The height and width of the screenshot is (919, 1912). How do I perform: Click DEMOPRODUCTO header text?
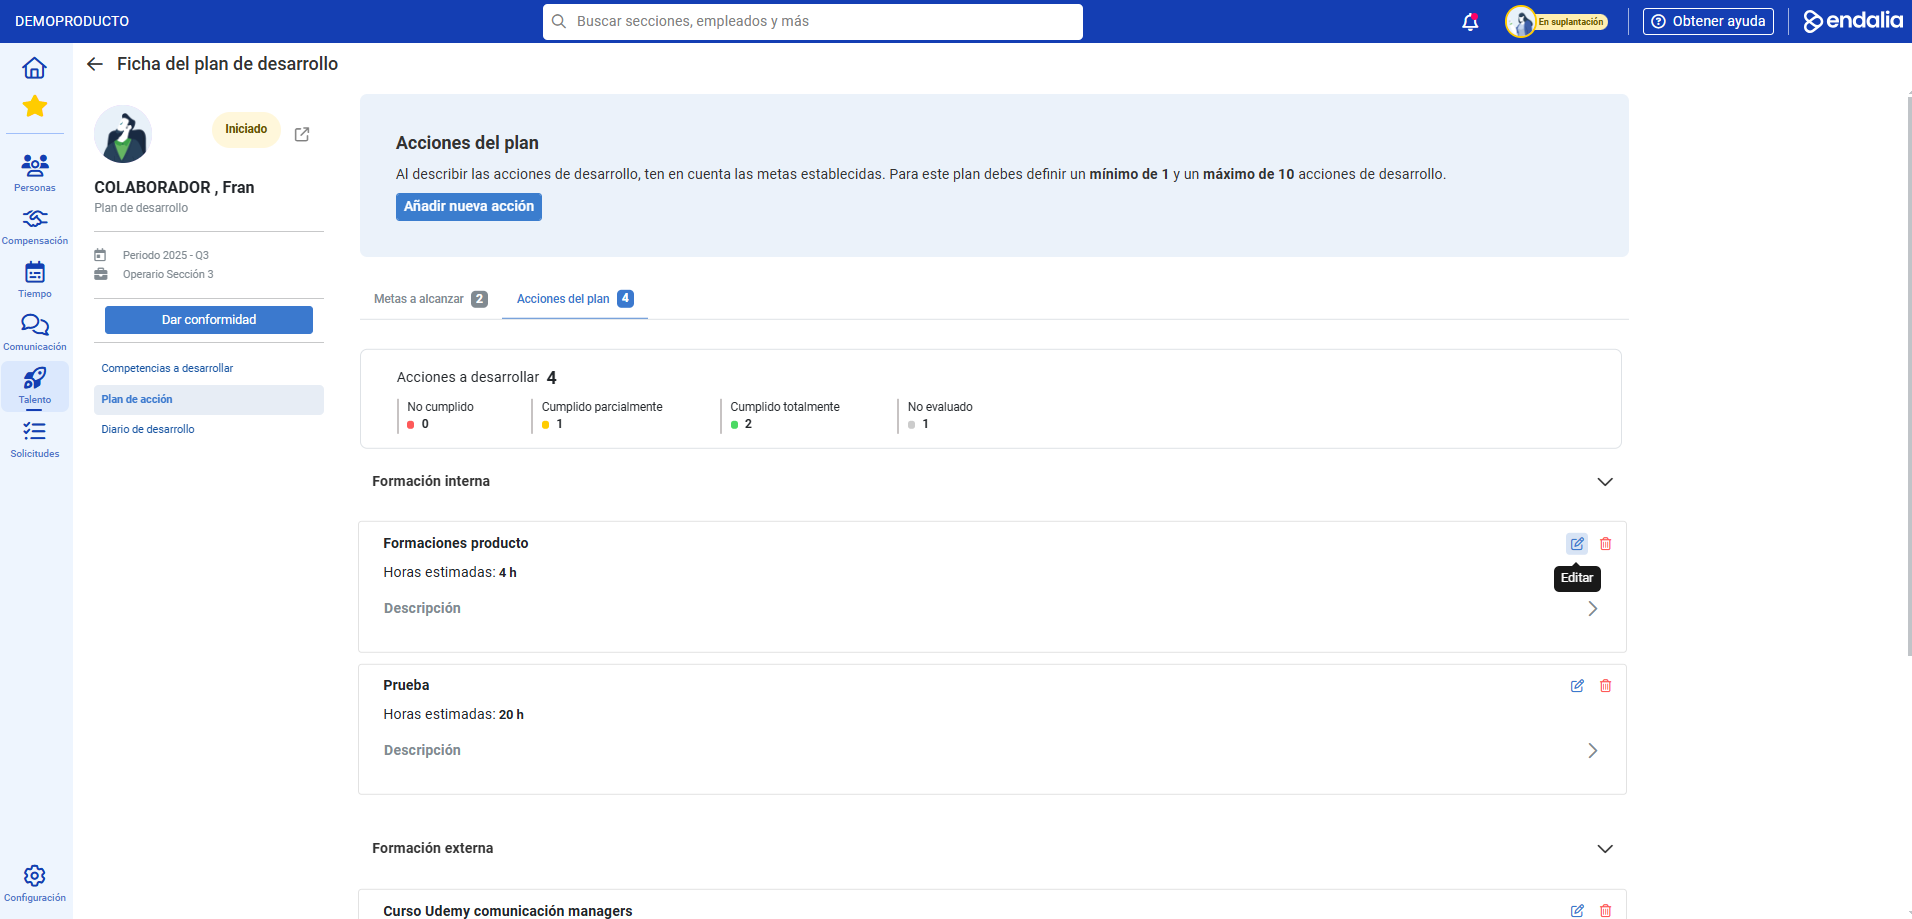pos(72,21)
